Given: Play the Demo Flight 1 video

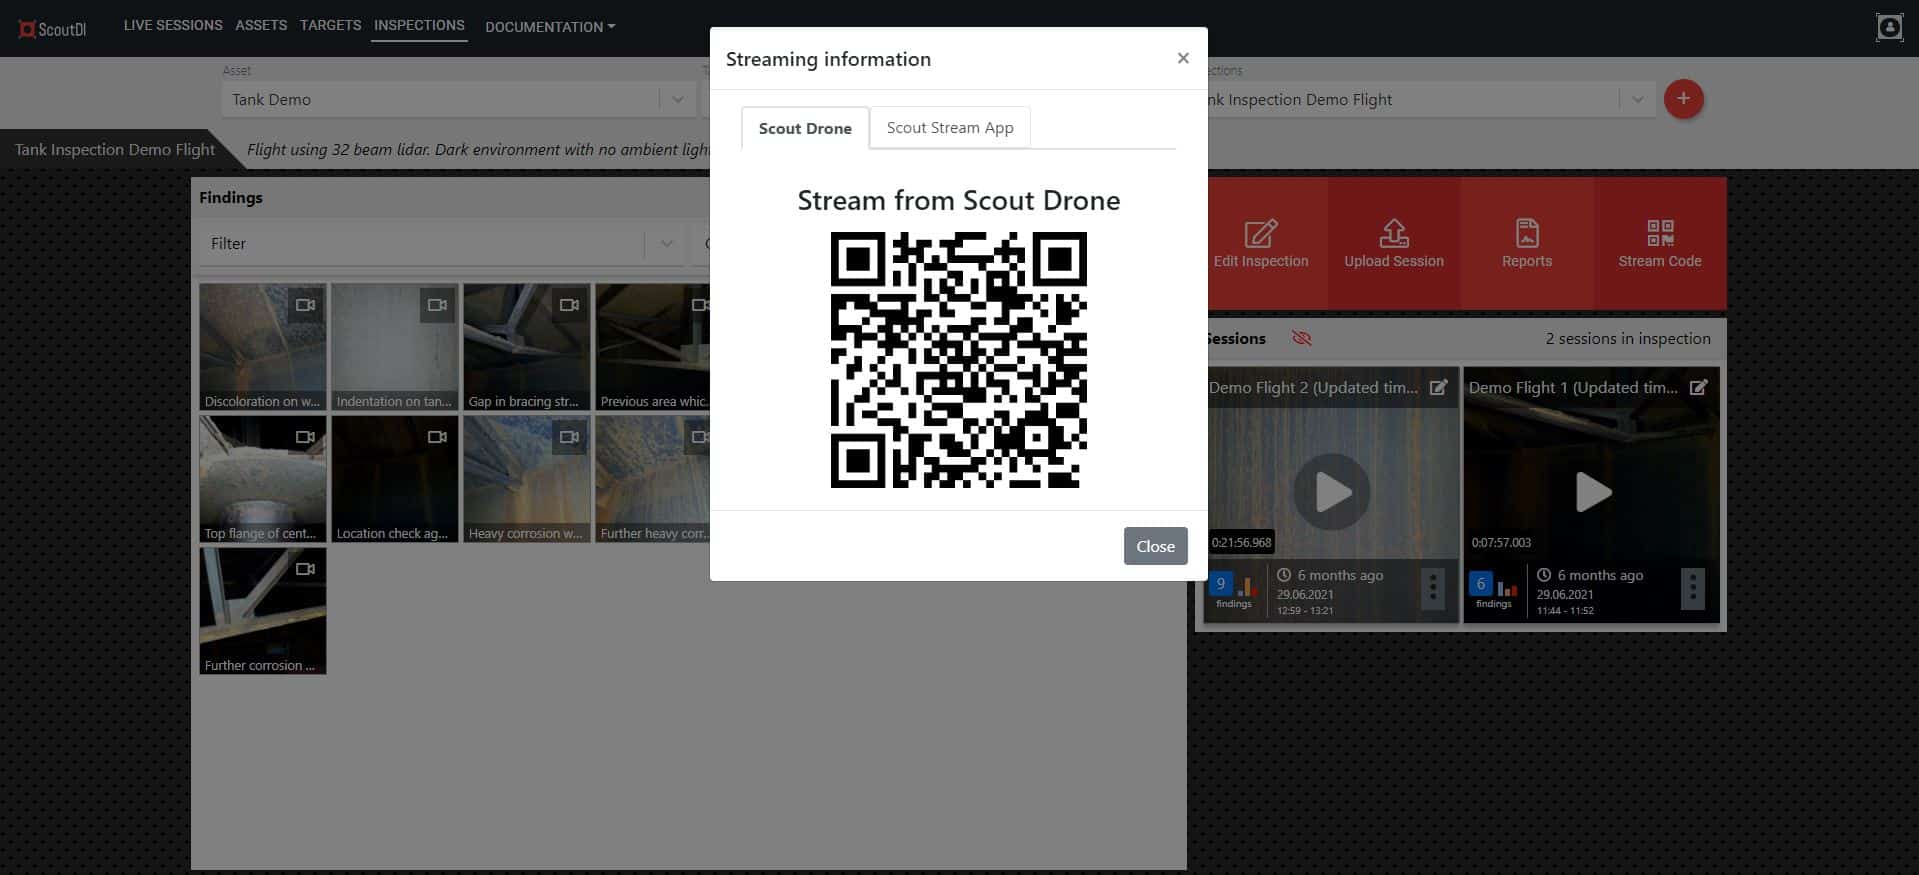Looking at the screenshot, I should click(1592, 492).
